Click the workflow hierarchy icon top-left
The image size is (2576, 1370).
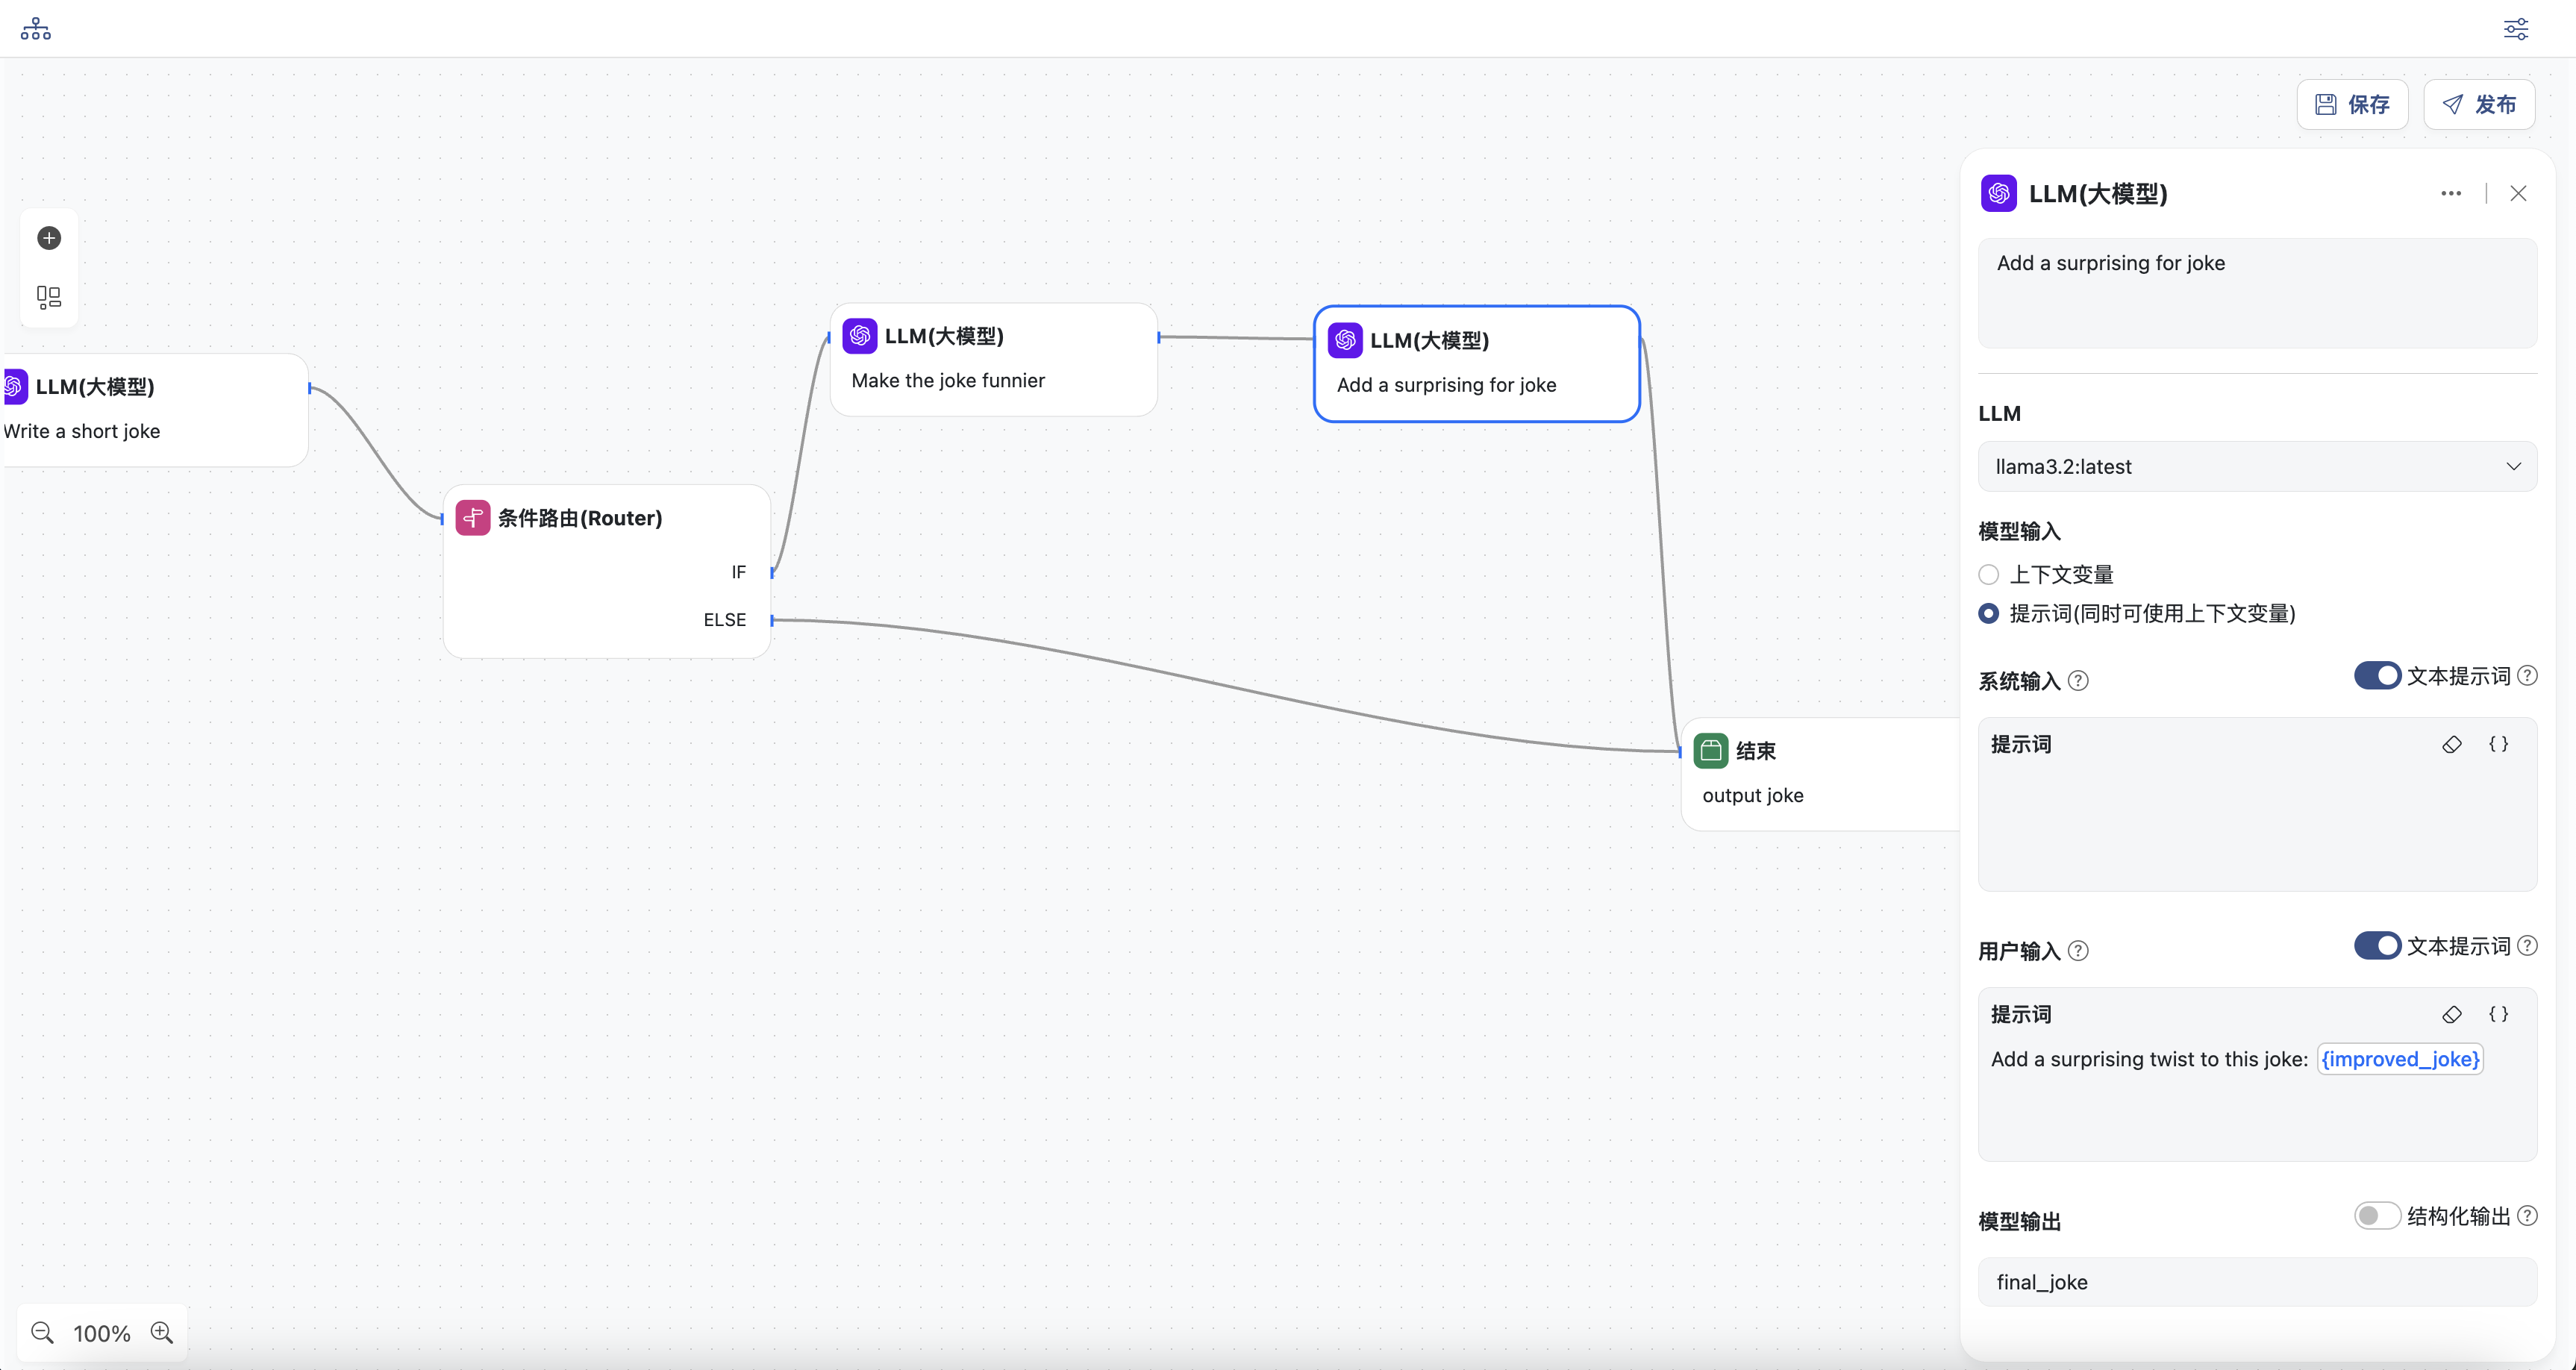pos(36,29)
